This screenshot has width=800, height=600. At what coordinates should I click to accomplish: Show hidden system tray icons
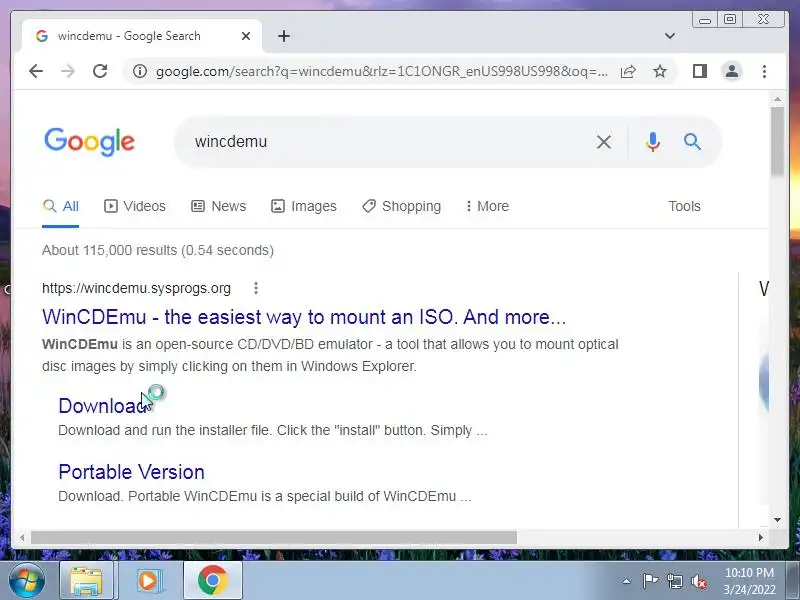[627, 581]
